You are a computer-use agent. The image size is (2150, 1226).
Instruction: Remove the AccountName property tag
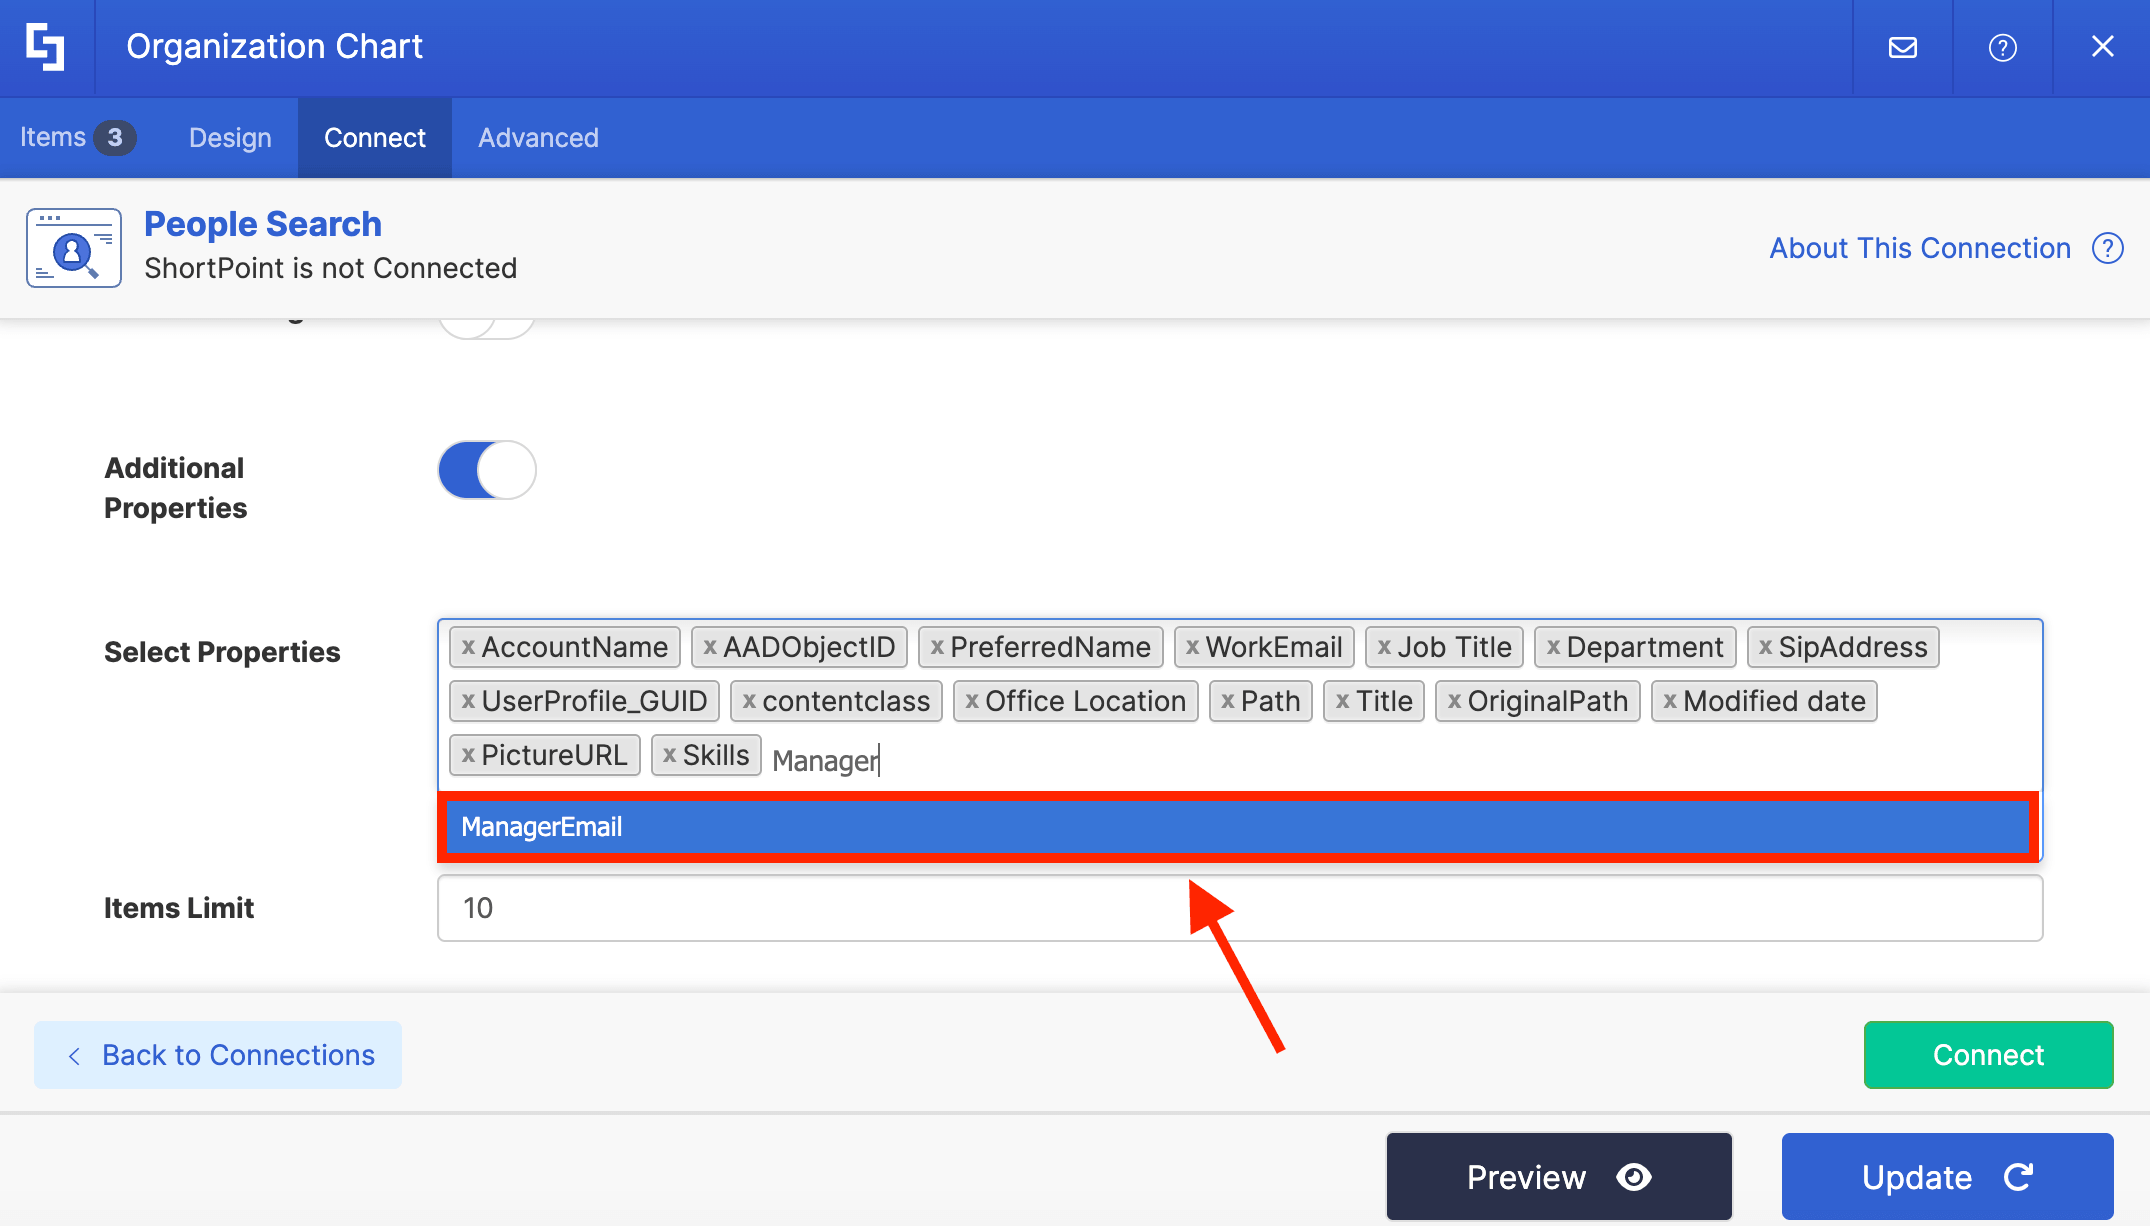[x=468, y=647]
